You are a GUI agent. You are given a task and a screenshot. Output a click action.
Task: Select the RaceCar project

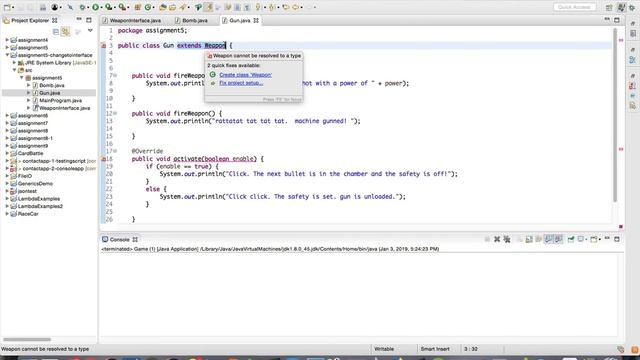(x=28, y=214)
